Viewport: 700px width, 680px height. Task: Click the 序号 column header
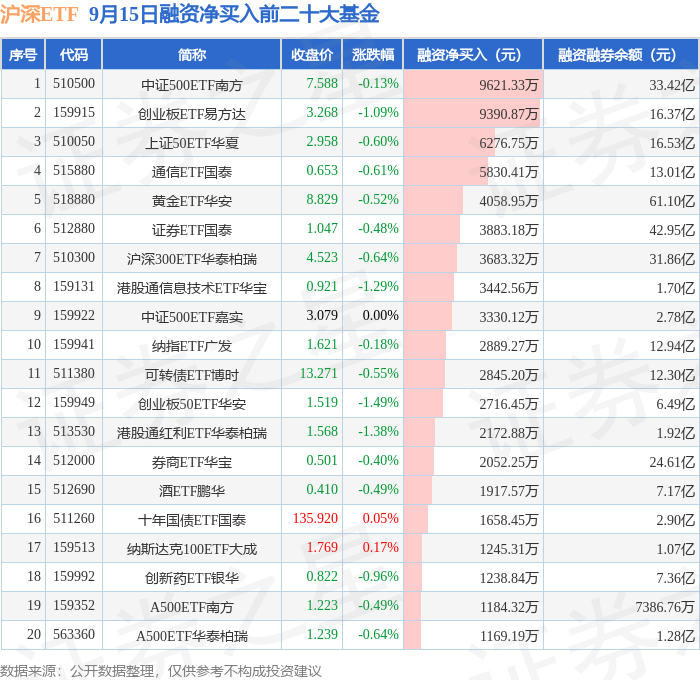click(23, 54)
